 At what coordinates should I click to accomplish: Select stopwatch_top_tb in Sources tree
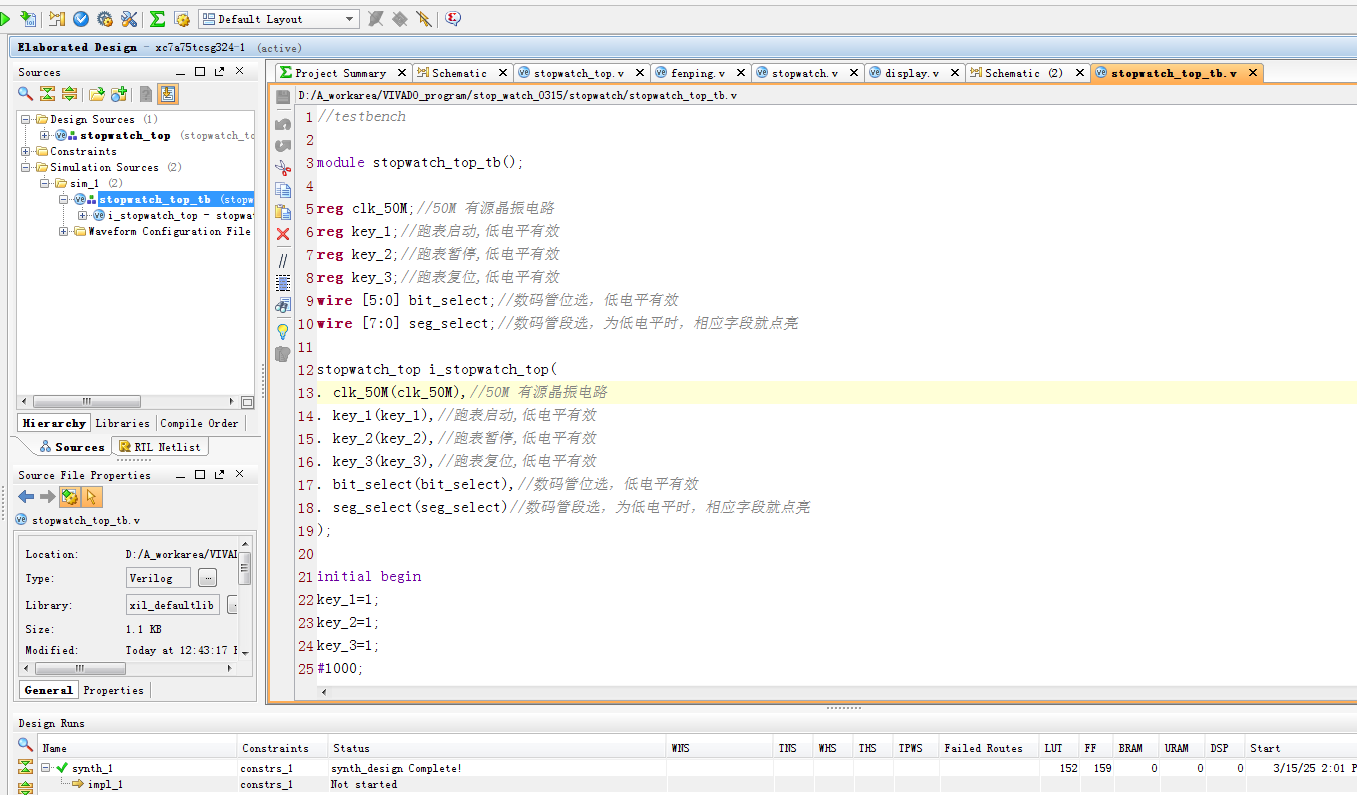pos(154,200)
